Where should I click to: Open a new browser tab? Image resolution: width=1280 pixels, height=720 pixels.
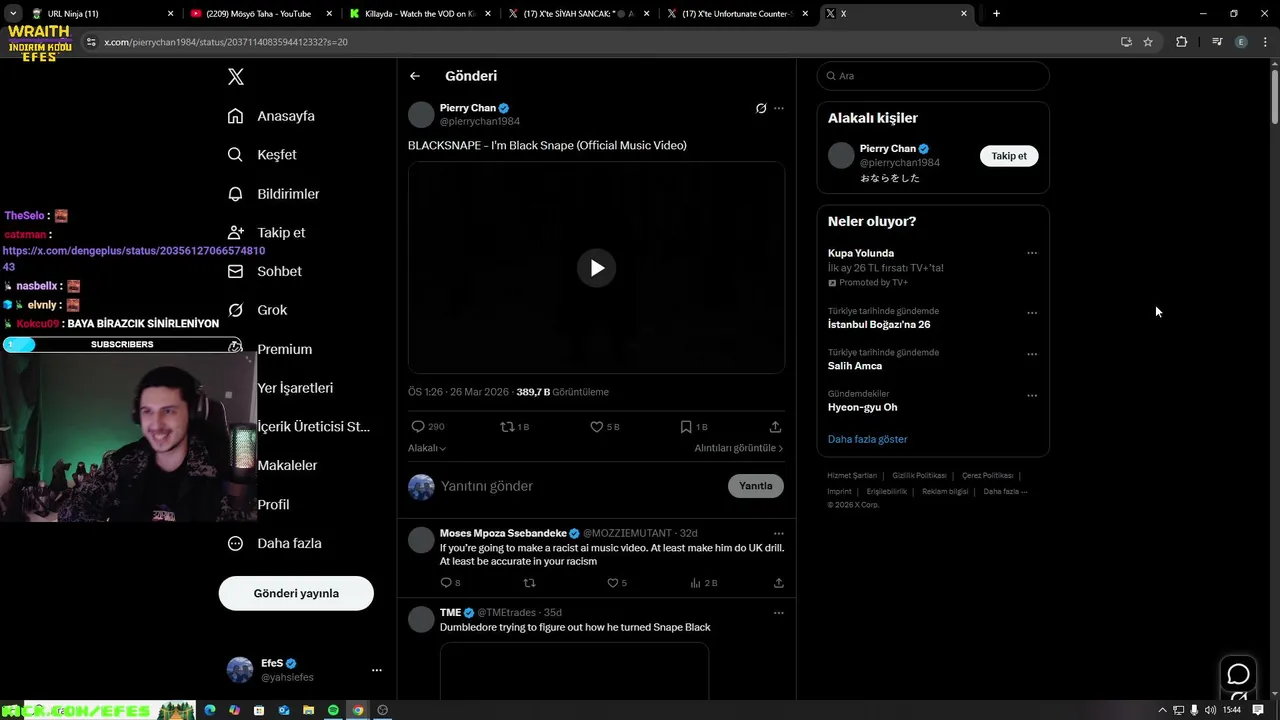pos(996,14)
